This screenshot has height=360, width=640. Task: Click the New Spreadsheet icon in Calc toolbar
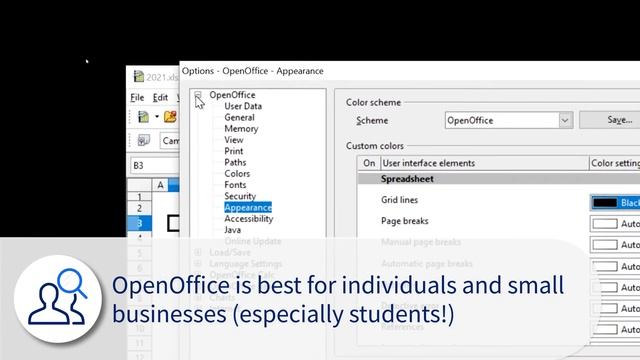click(143, 117)
